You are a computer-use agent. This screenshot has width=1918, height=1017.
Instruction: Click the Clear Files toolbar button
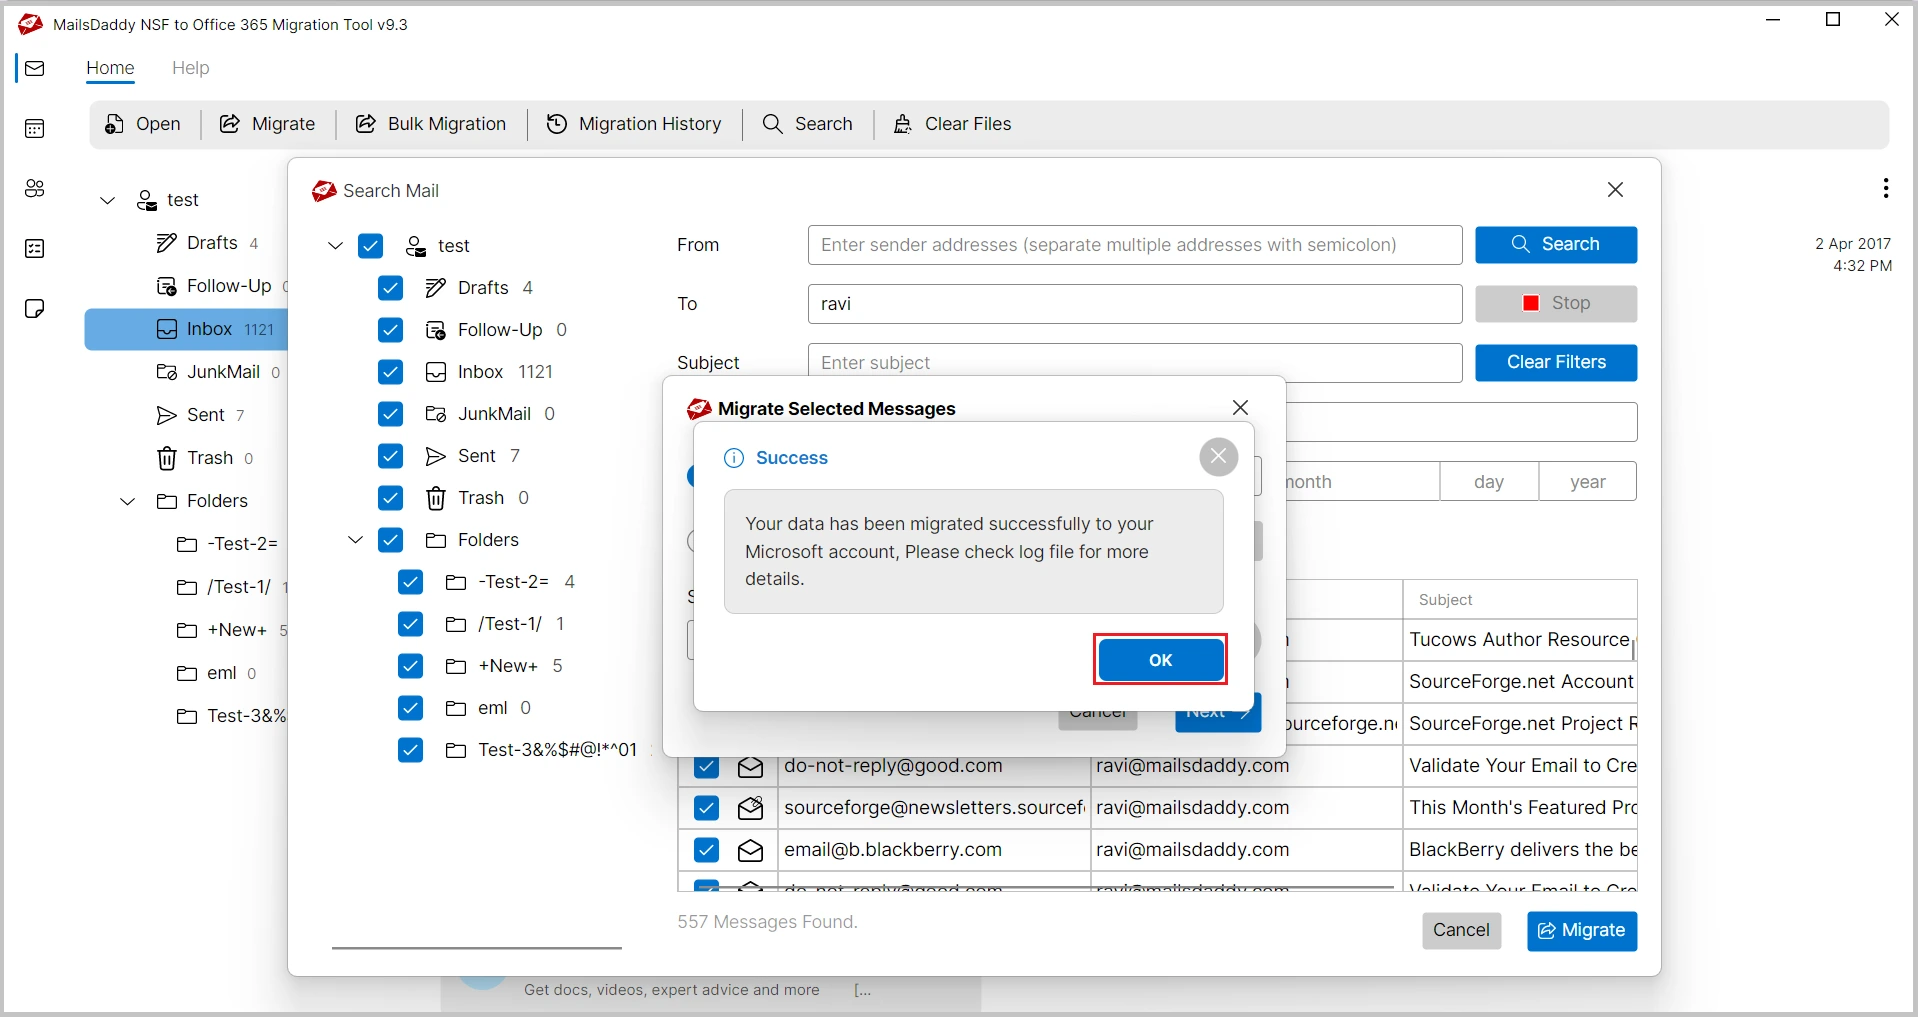pyautogui.click(x=952, y=124)
